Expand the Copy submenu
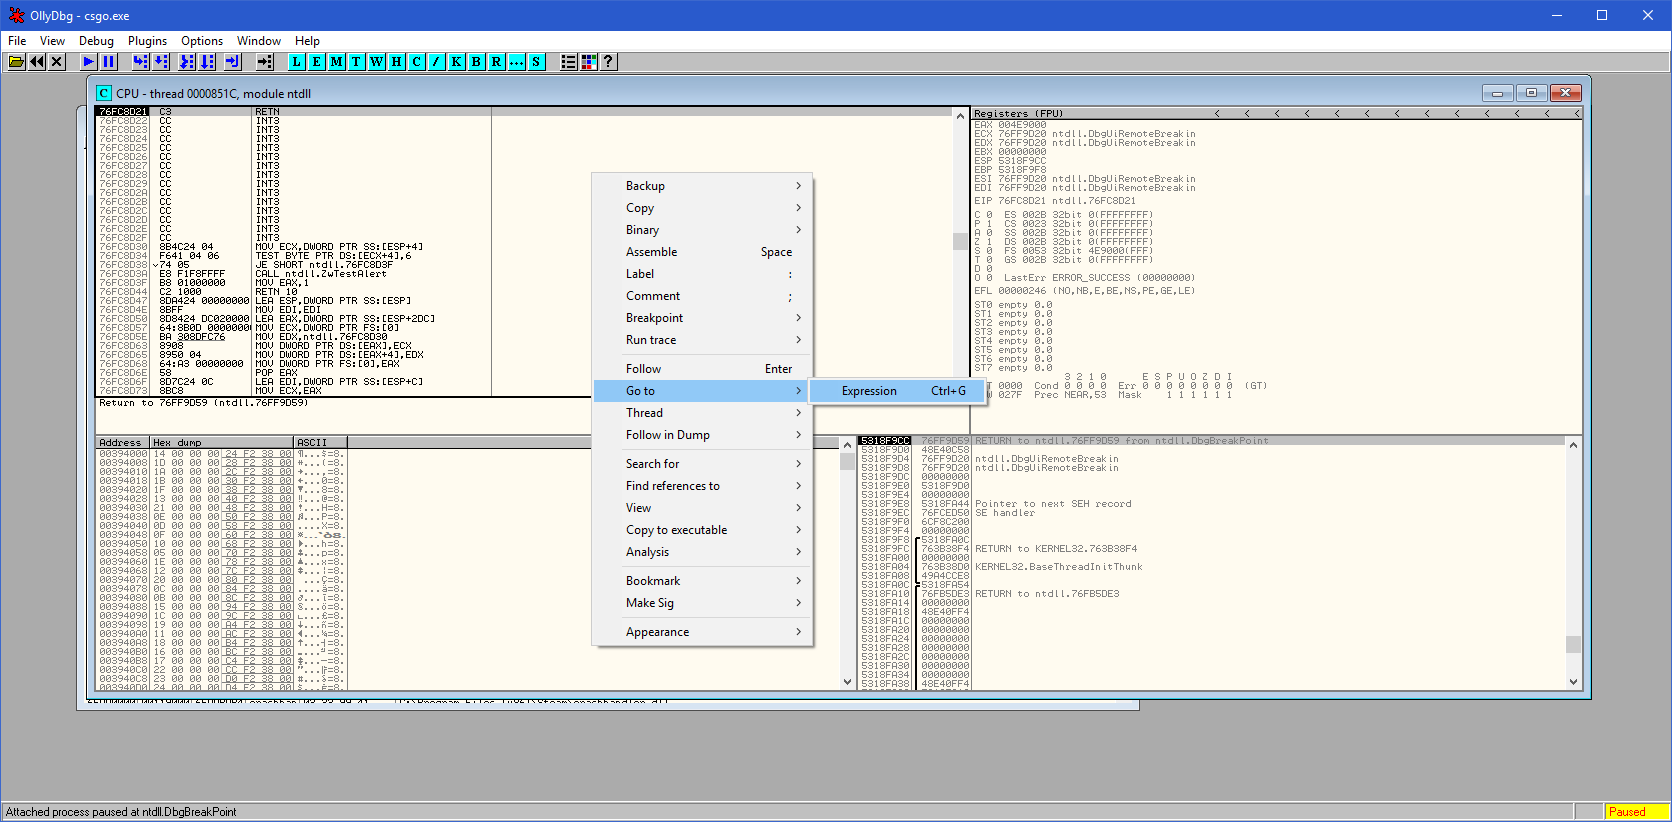The height and width of the screenshot is (822, 1672). (703, 208)
